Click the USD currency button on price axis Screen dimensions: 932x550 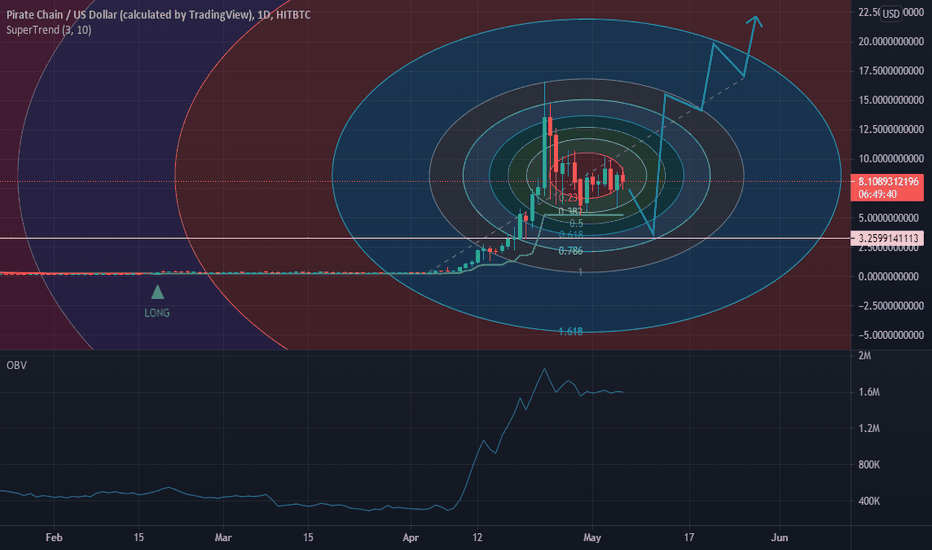tap(890, 14)
